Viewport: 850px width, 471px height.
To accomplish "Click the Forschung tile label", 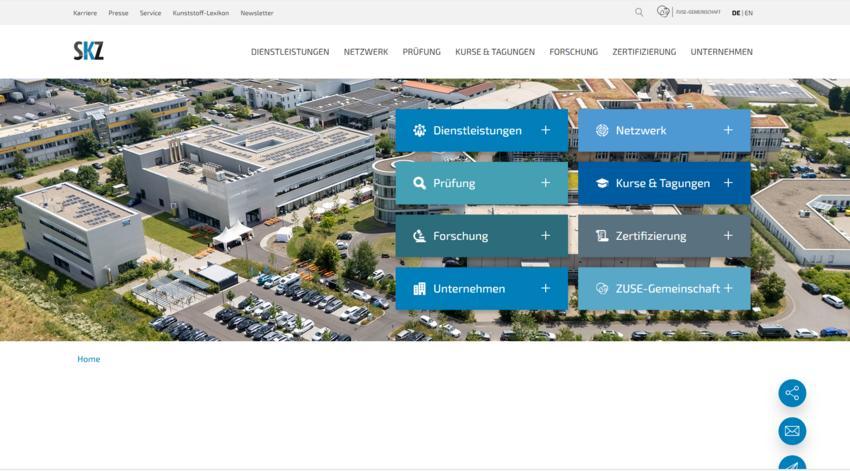I will click(460, 236).
